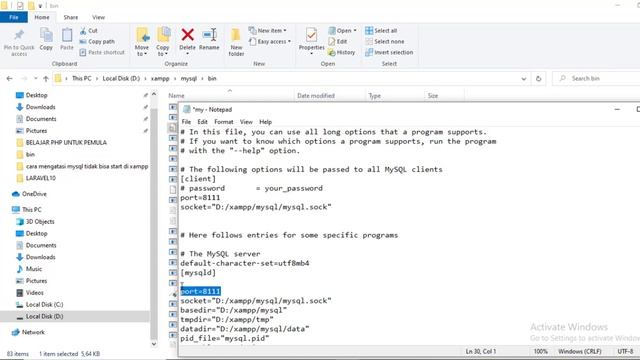Open address bar history dropdown
The width and height of the screenshot is (640, 360).
pyautogui.click(x=524, y=79)
